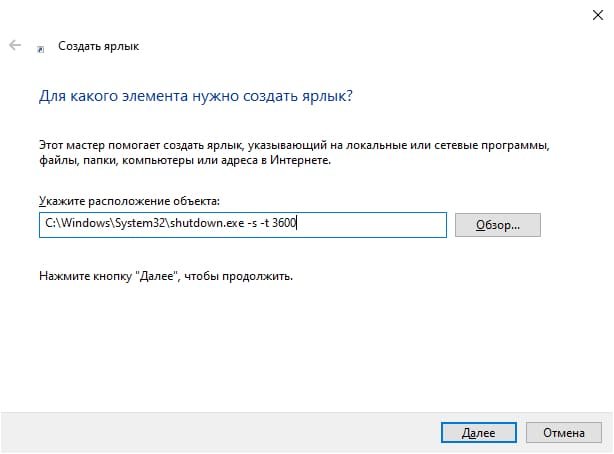Place cursor on the -t flag
The width and height of the screenshot is (614, 454).
click(264, 224)
